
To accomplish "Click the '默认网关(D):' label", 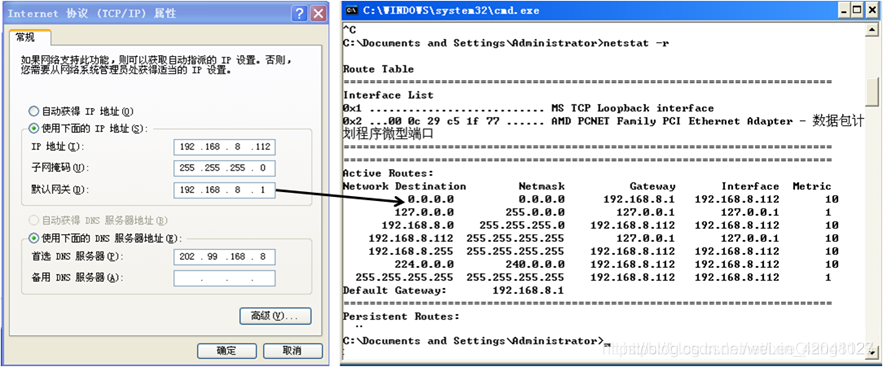I will 60,190.
